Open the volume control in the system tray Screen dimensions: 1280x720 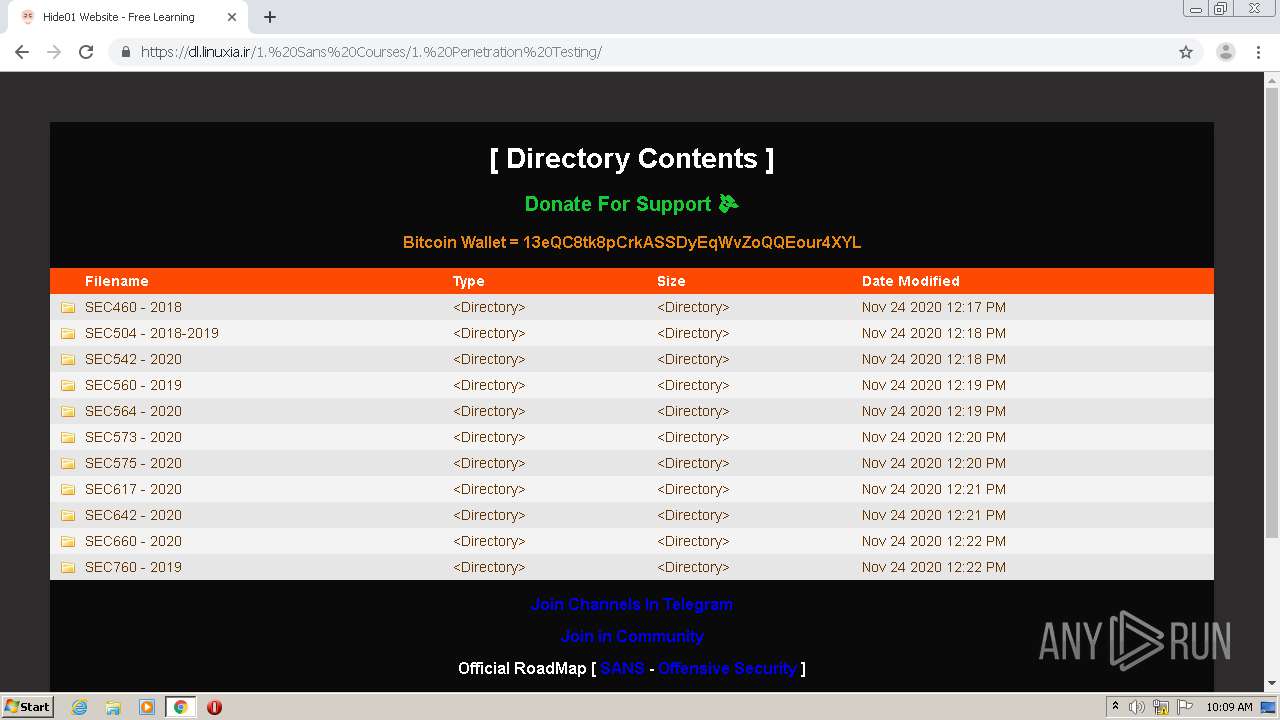coord(1137,707)
